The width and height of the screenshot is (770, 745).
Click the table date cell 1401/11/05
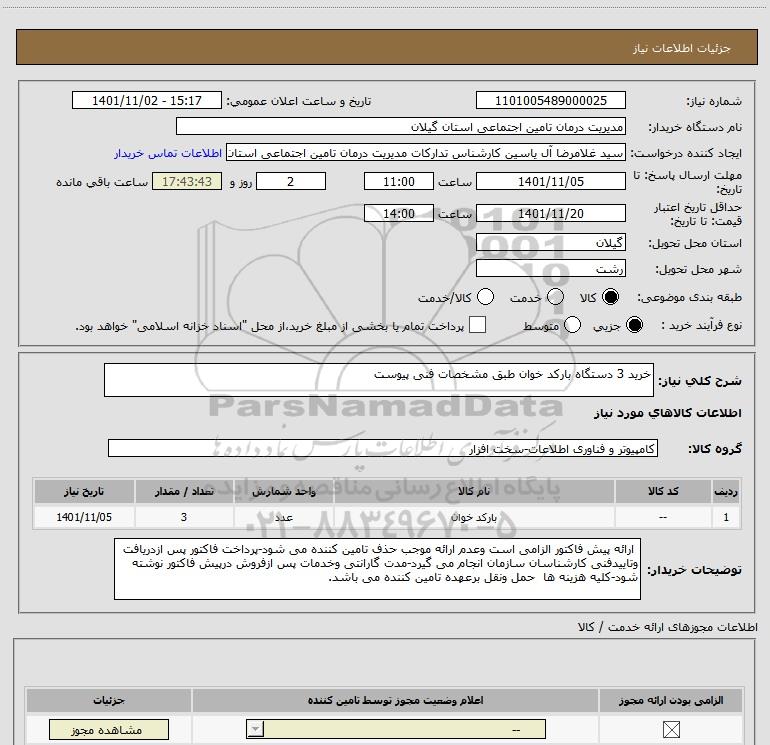click(84, 517)
